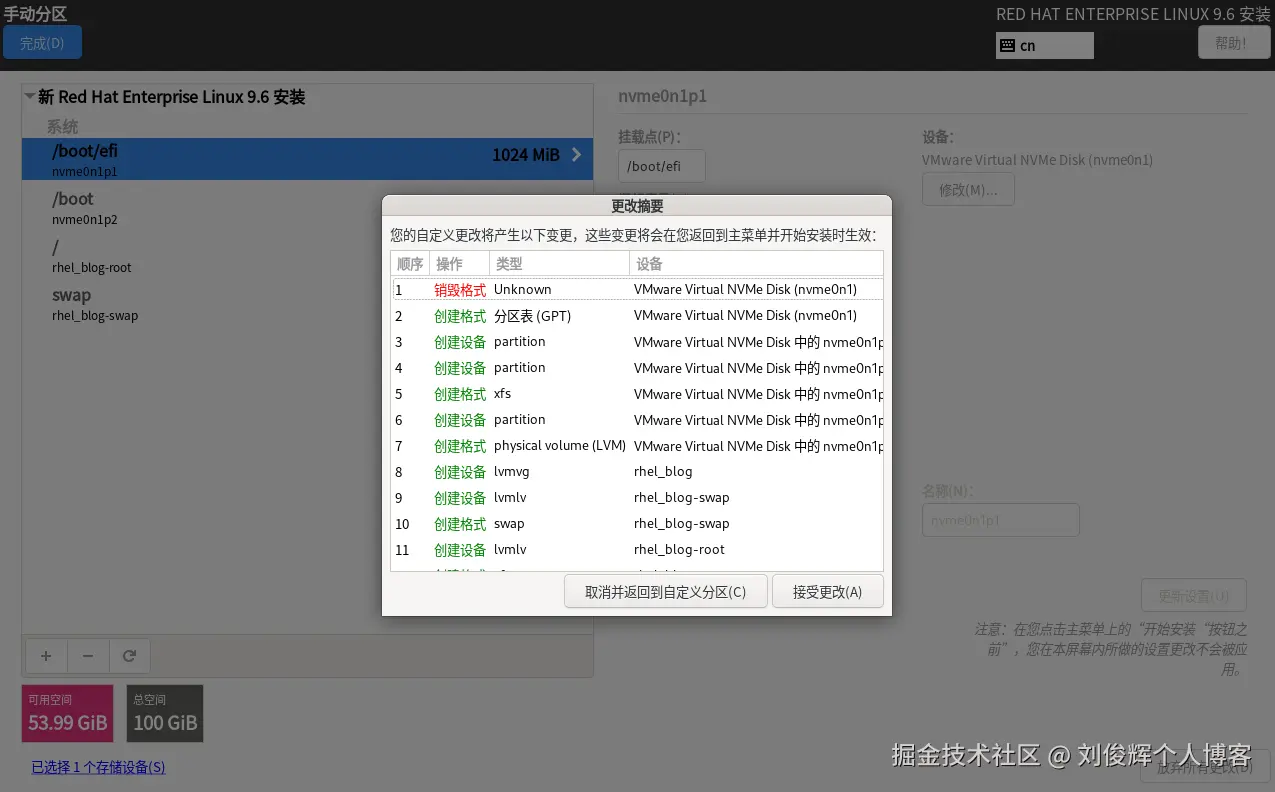Select the / root partition entry
Viewport: 1275px width, 792px height.
point(308,256)
